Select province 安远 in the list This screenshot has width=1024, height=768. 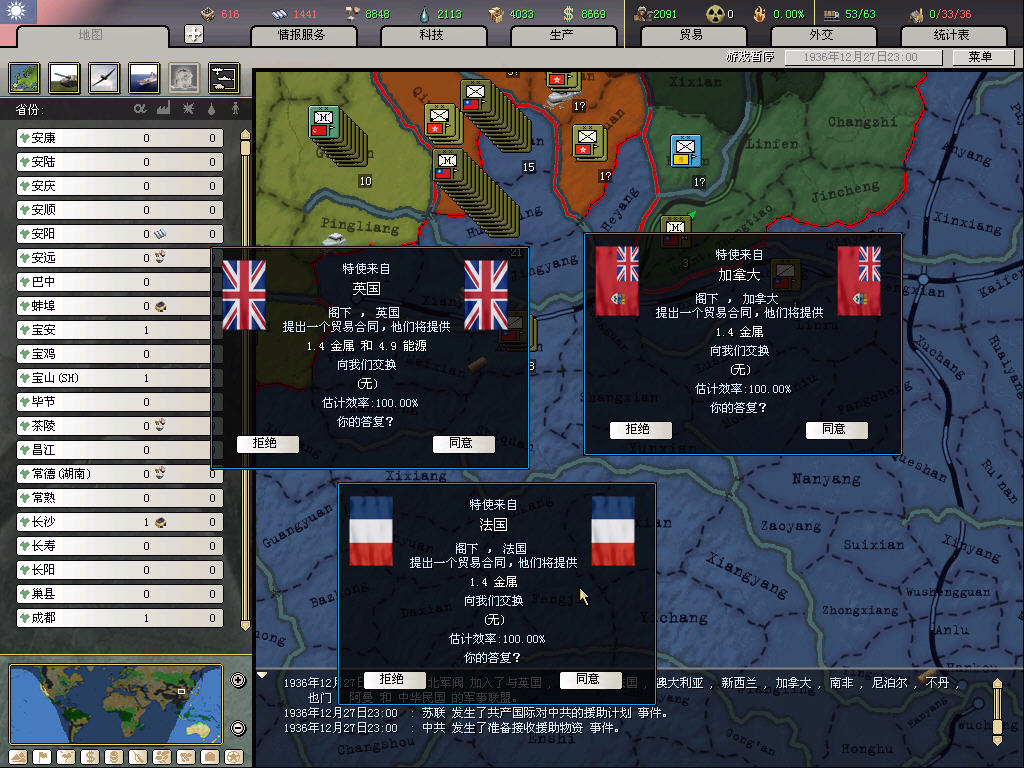120,258
